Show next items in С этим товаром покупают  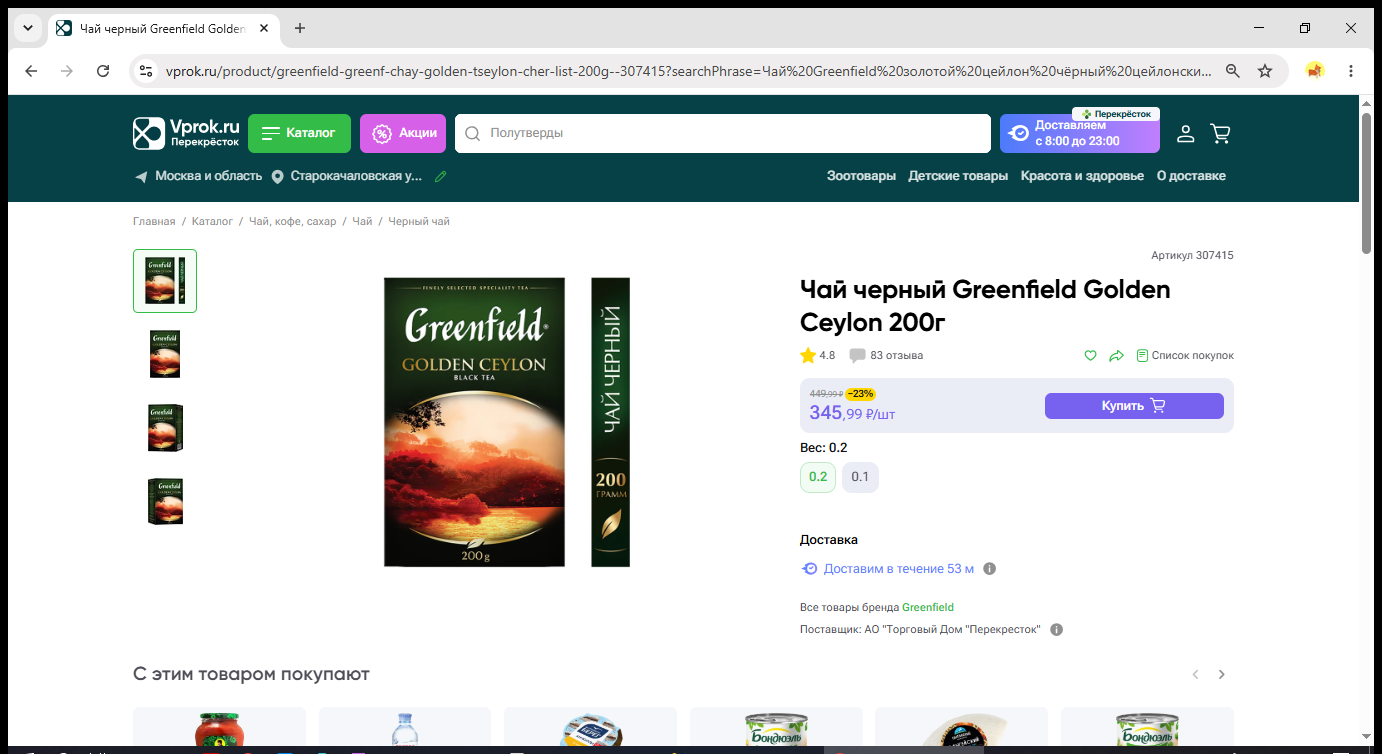coord(1221,675)
